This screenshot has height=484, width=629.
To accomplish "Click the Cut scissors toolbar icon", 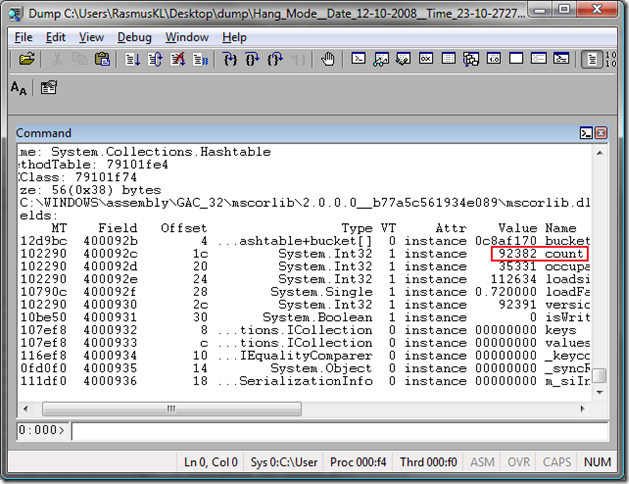I will pyautogui.click(x=57, y=59).
